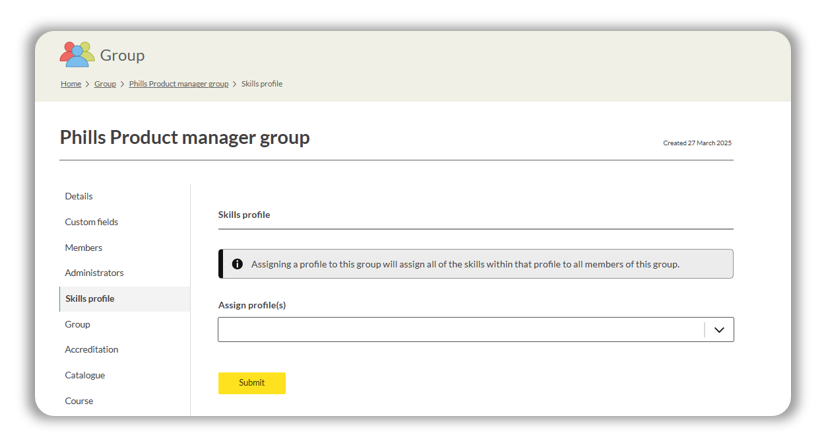
Task: Expand the Assign profile(s) dropdown arrow
Action: pos(719,330)
